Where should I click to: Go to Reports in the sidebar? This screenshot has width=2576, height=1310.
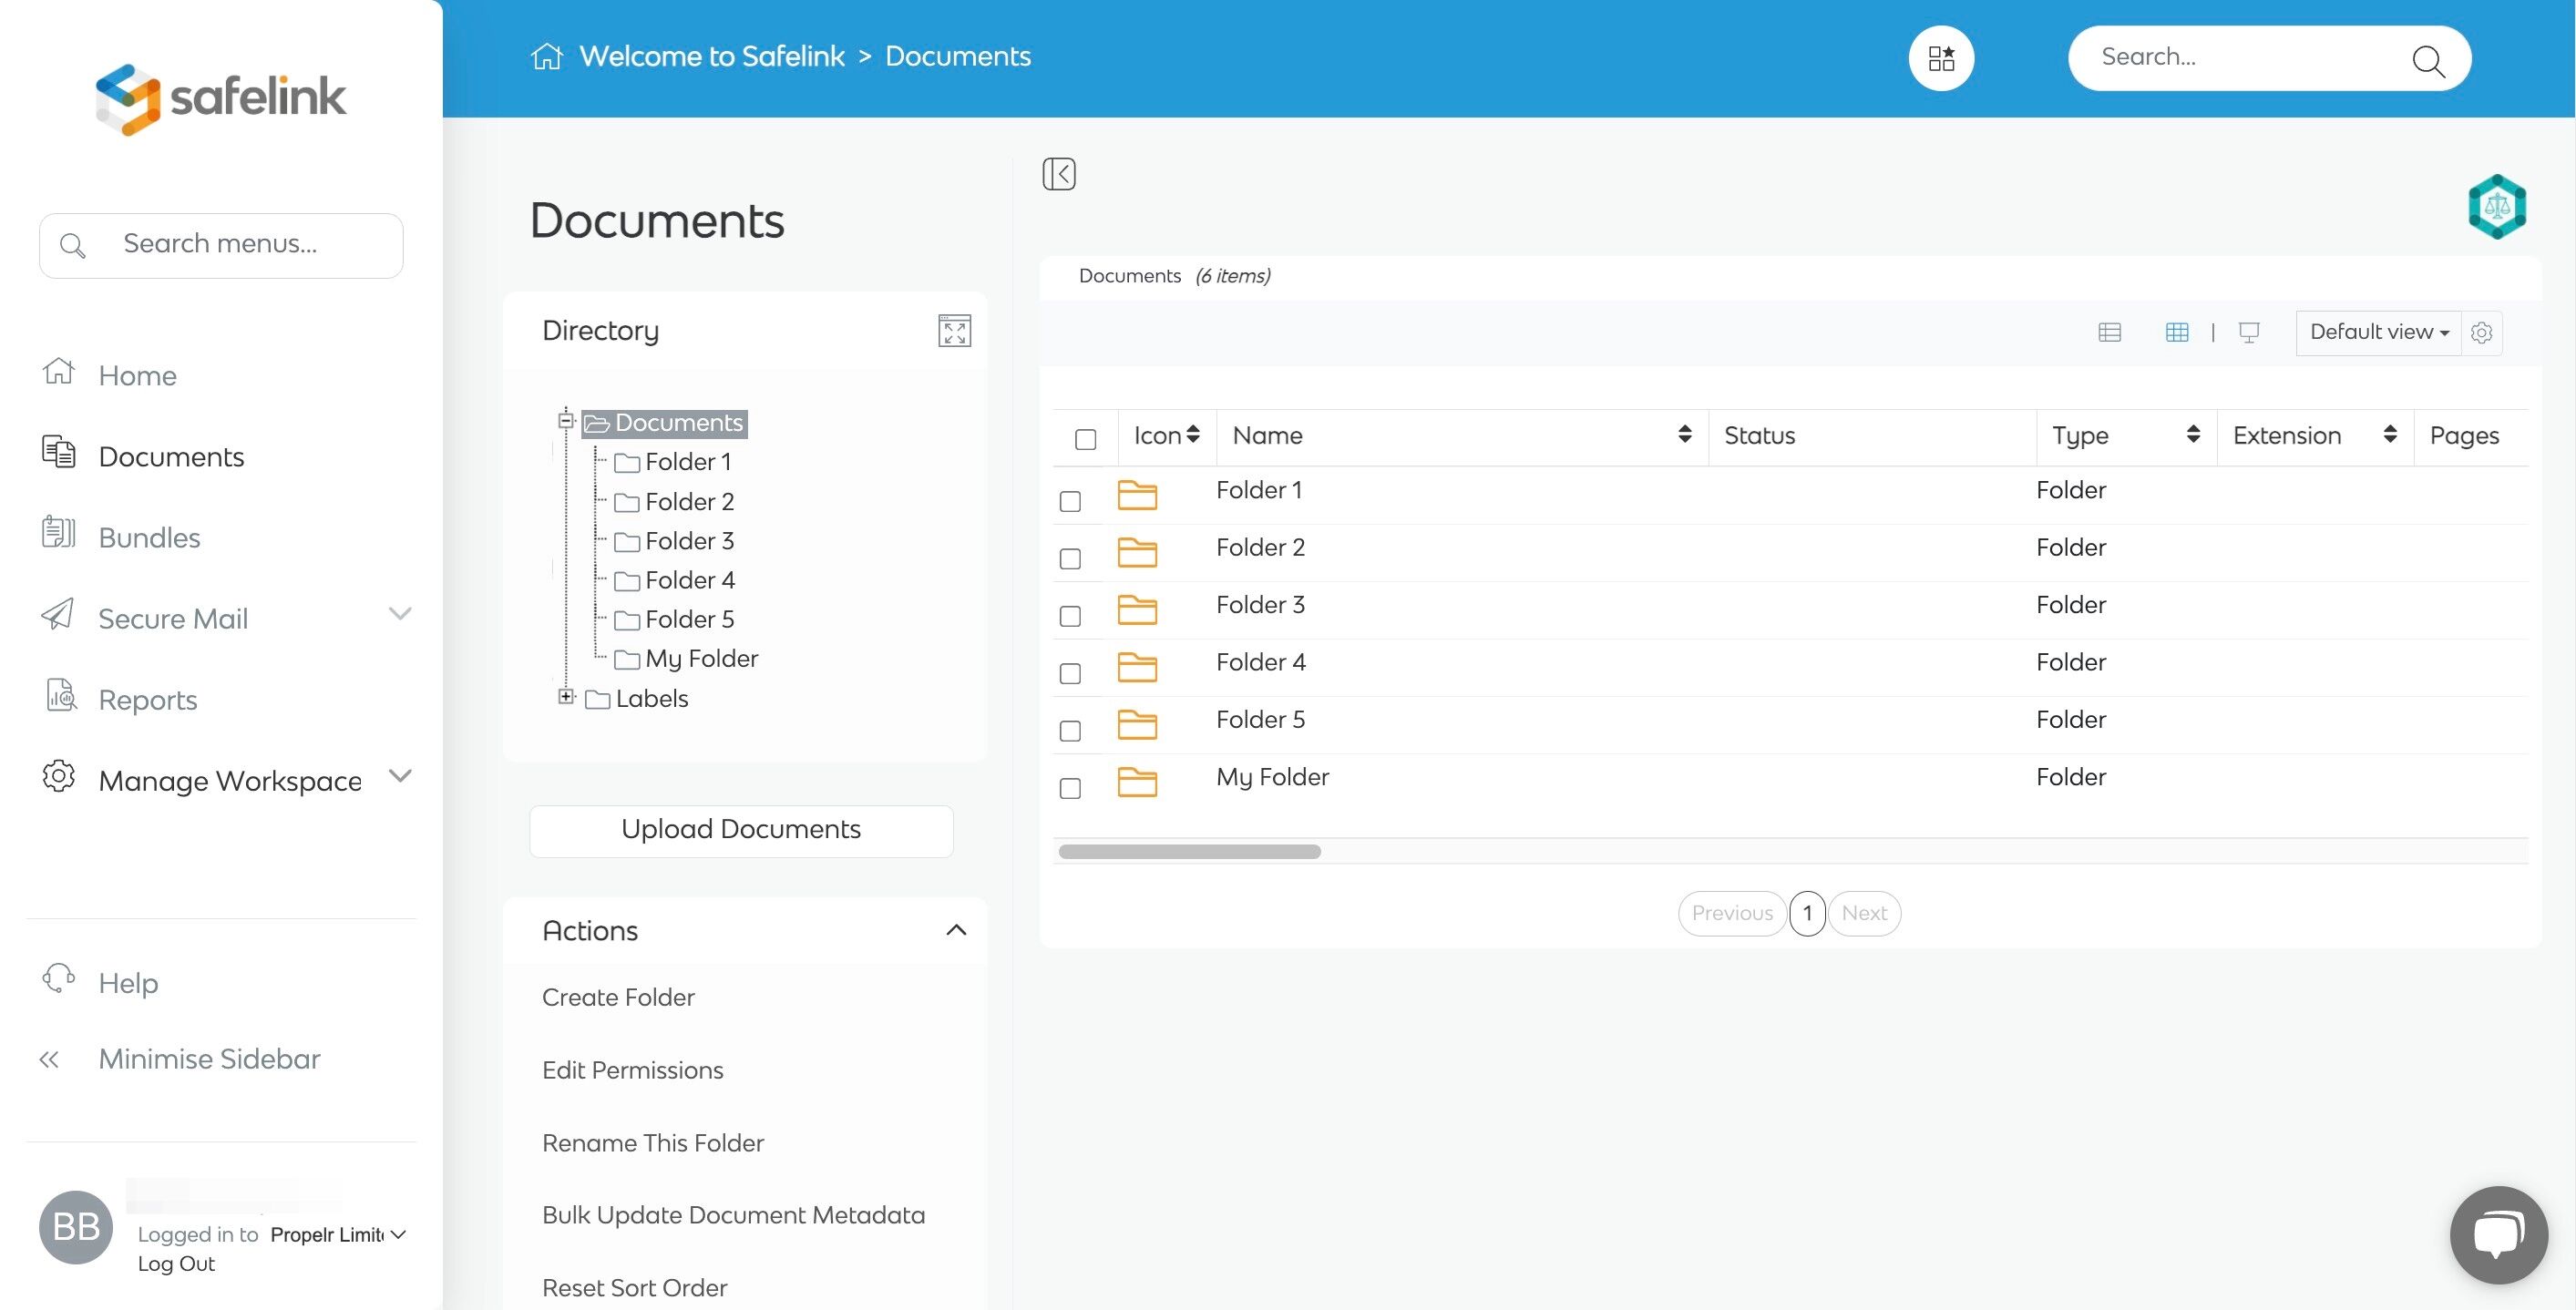pyautogui.click(x=148, y=700)
